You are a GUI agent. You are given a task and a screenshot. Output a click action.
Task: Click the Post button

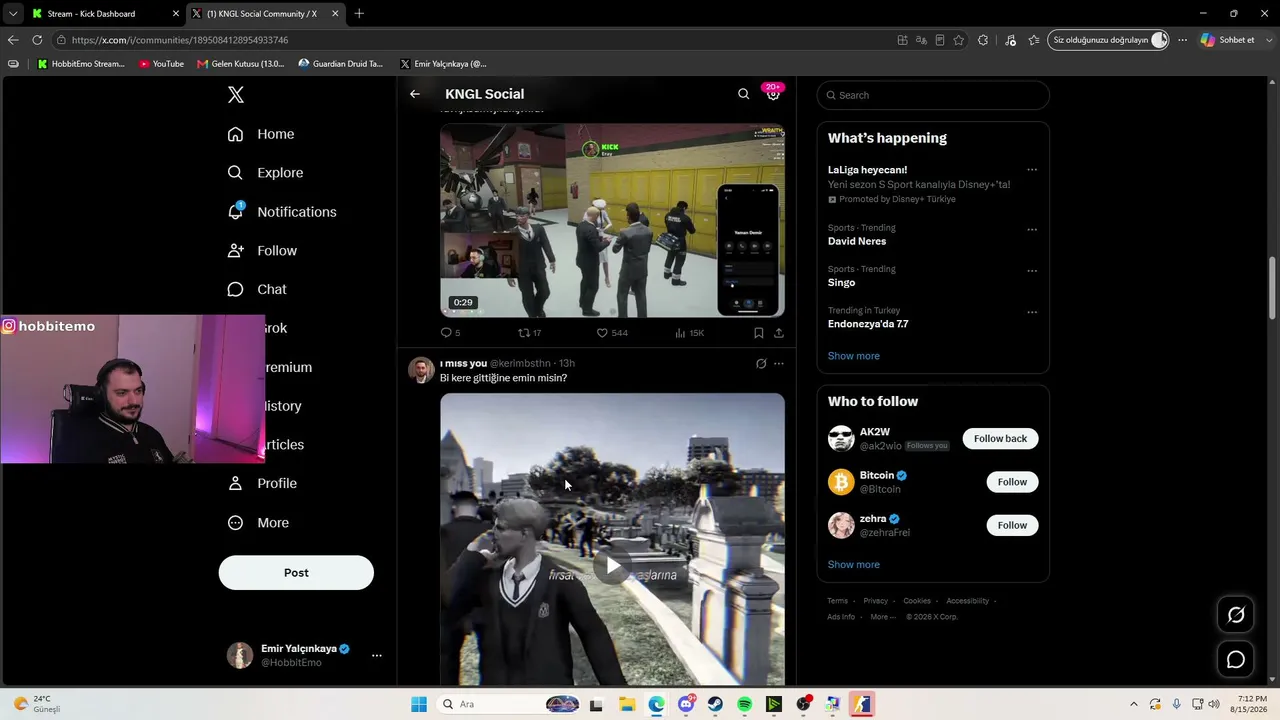[296, 573]
